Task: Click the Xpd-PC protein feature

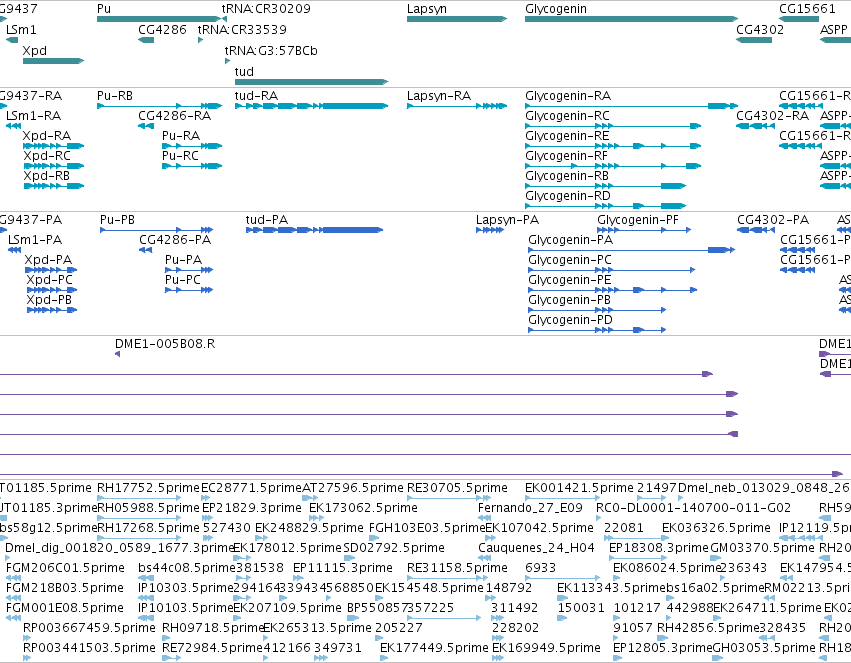Action: [52, 290]
